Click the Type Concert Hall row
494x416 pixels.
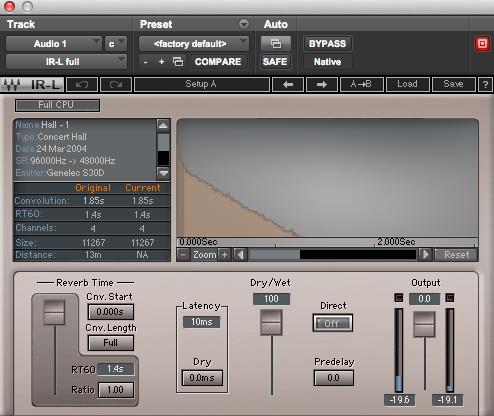85,137
